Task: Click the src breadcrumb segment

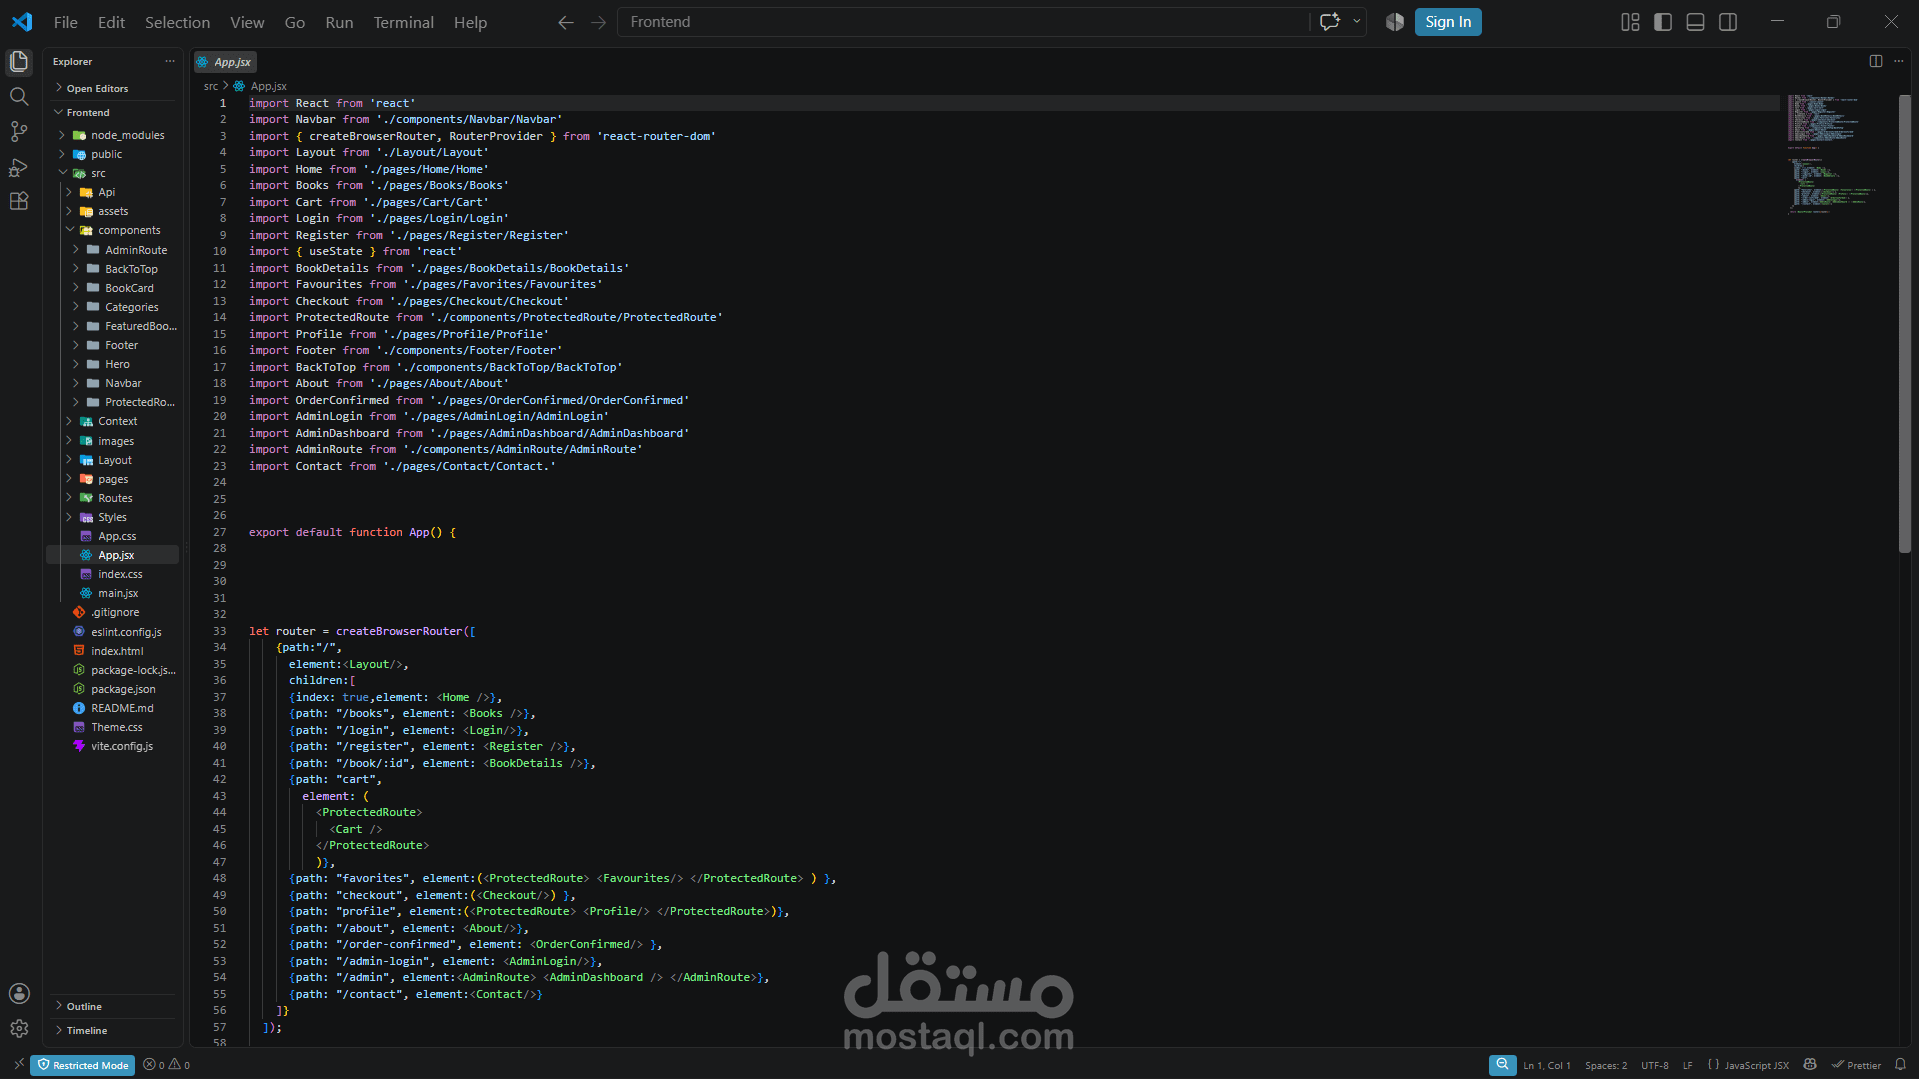Action: pyautogui.click(x=210, y=86)
